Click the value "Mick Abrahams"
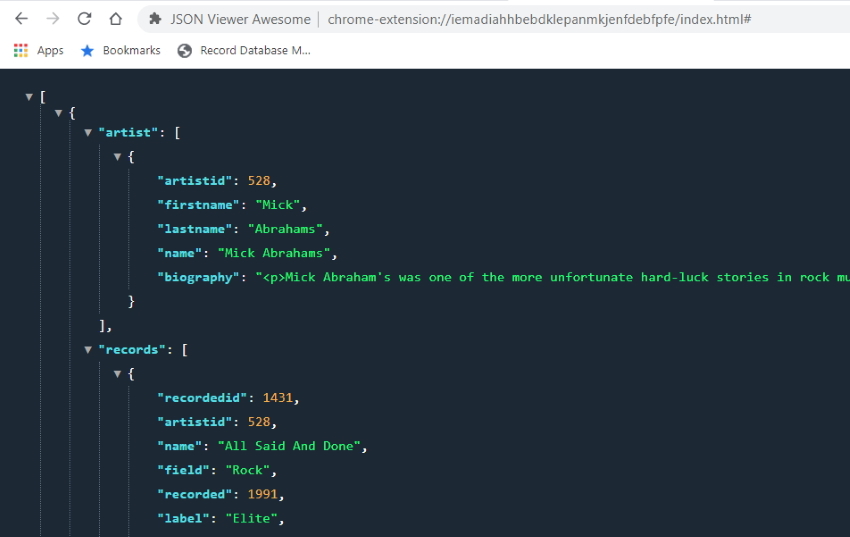 point(274,253)
